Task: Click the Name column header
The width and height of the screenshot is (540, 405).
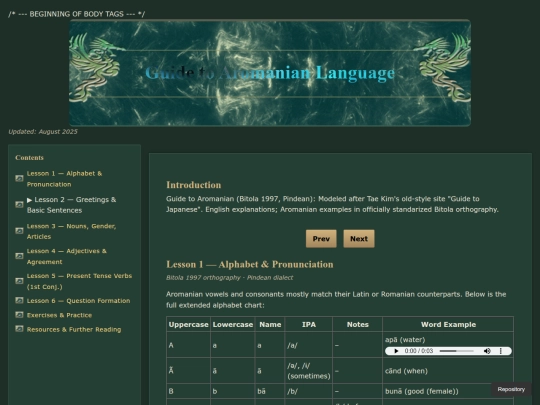Action: click(x=270, y=324)
